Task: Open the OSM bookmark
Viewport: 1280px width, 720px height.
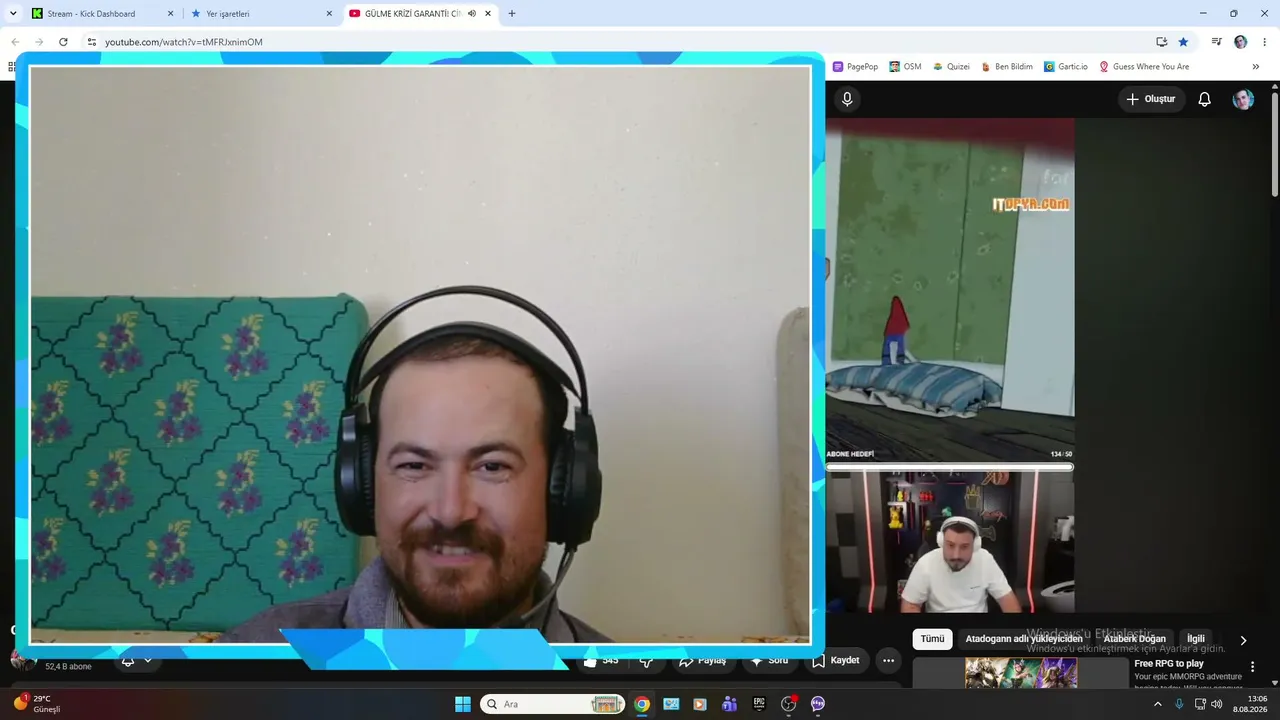Action: [905, 67]
